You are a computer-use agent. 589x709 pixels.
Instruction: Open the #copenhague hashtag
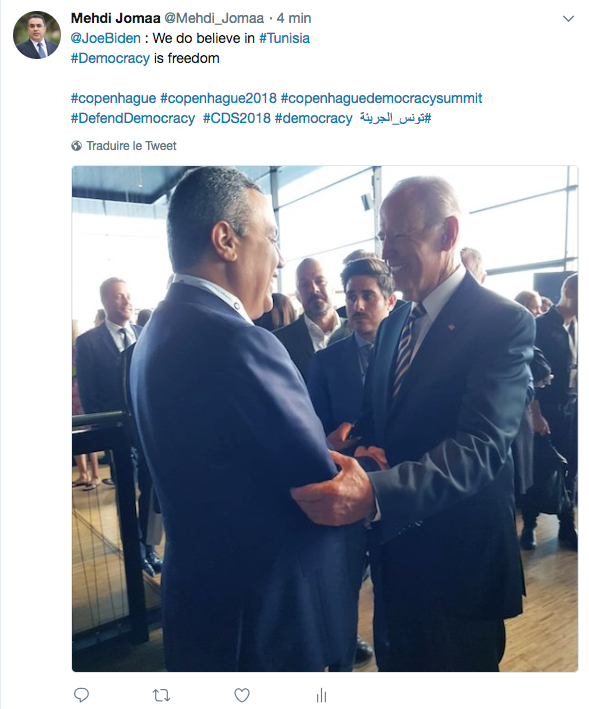tap(113, 98)
